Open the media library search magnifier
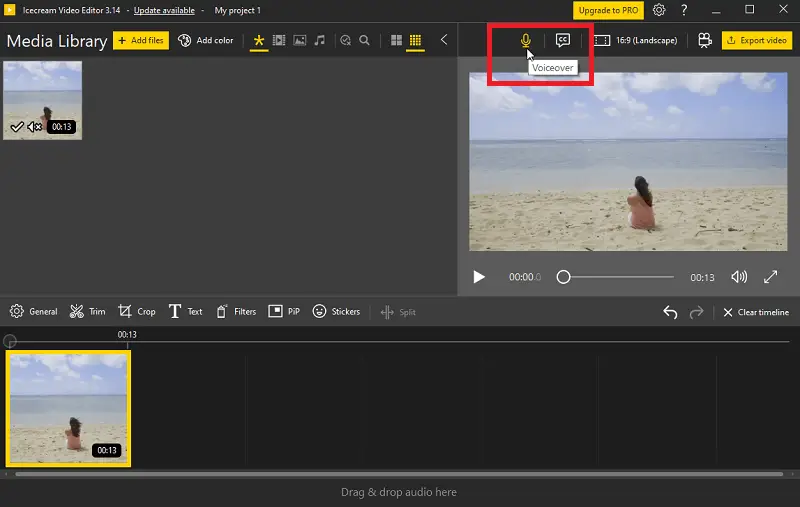The height and width of the screenshot is (507, 800). (364, 40)
